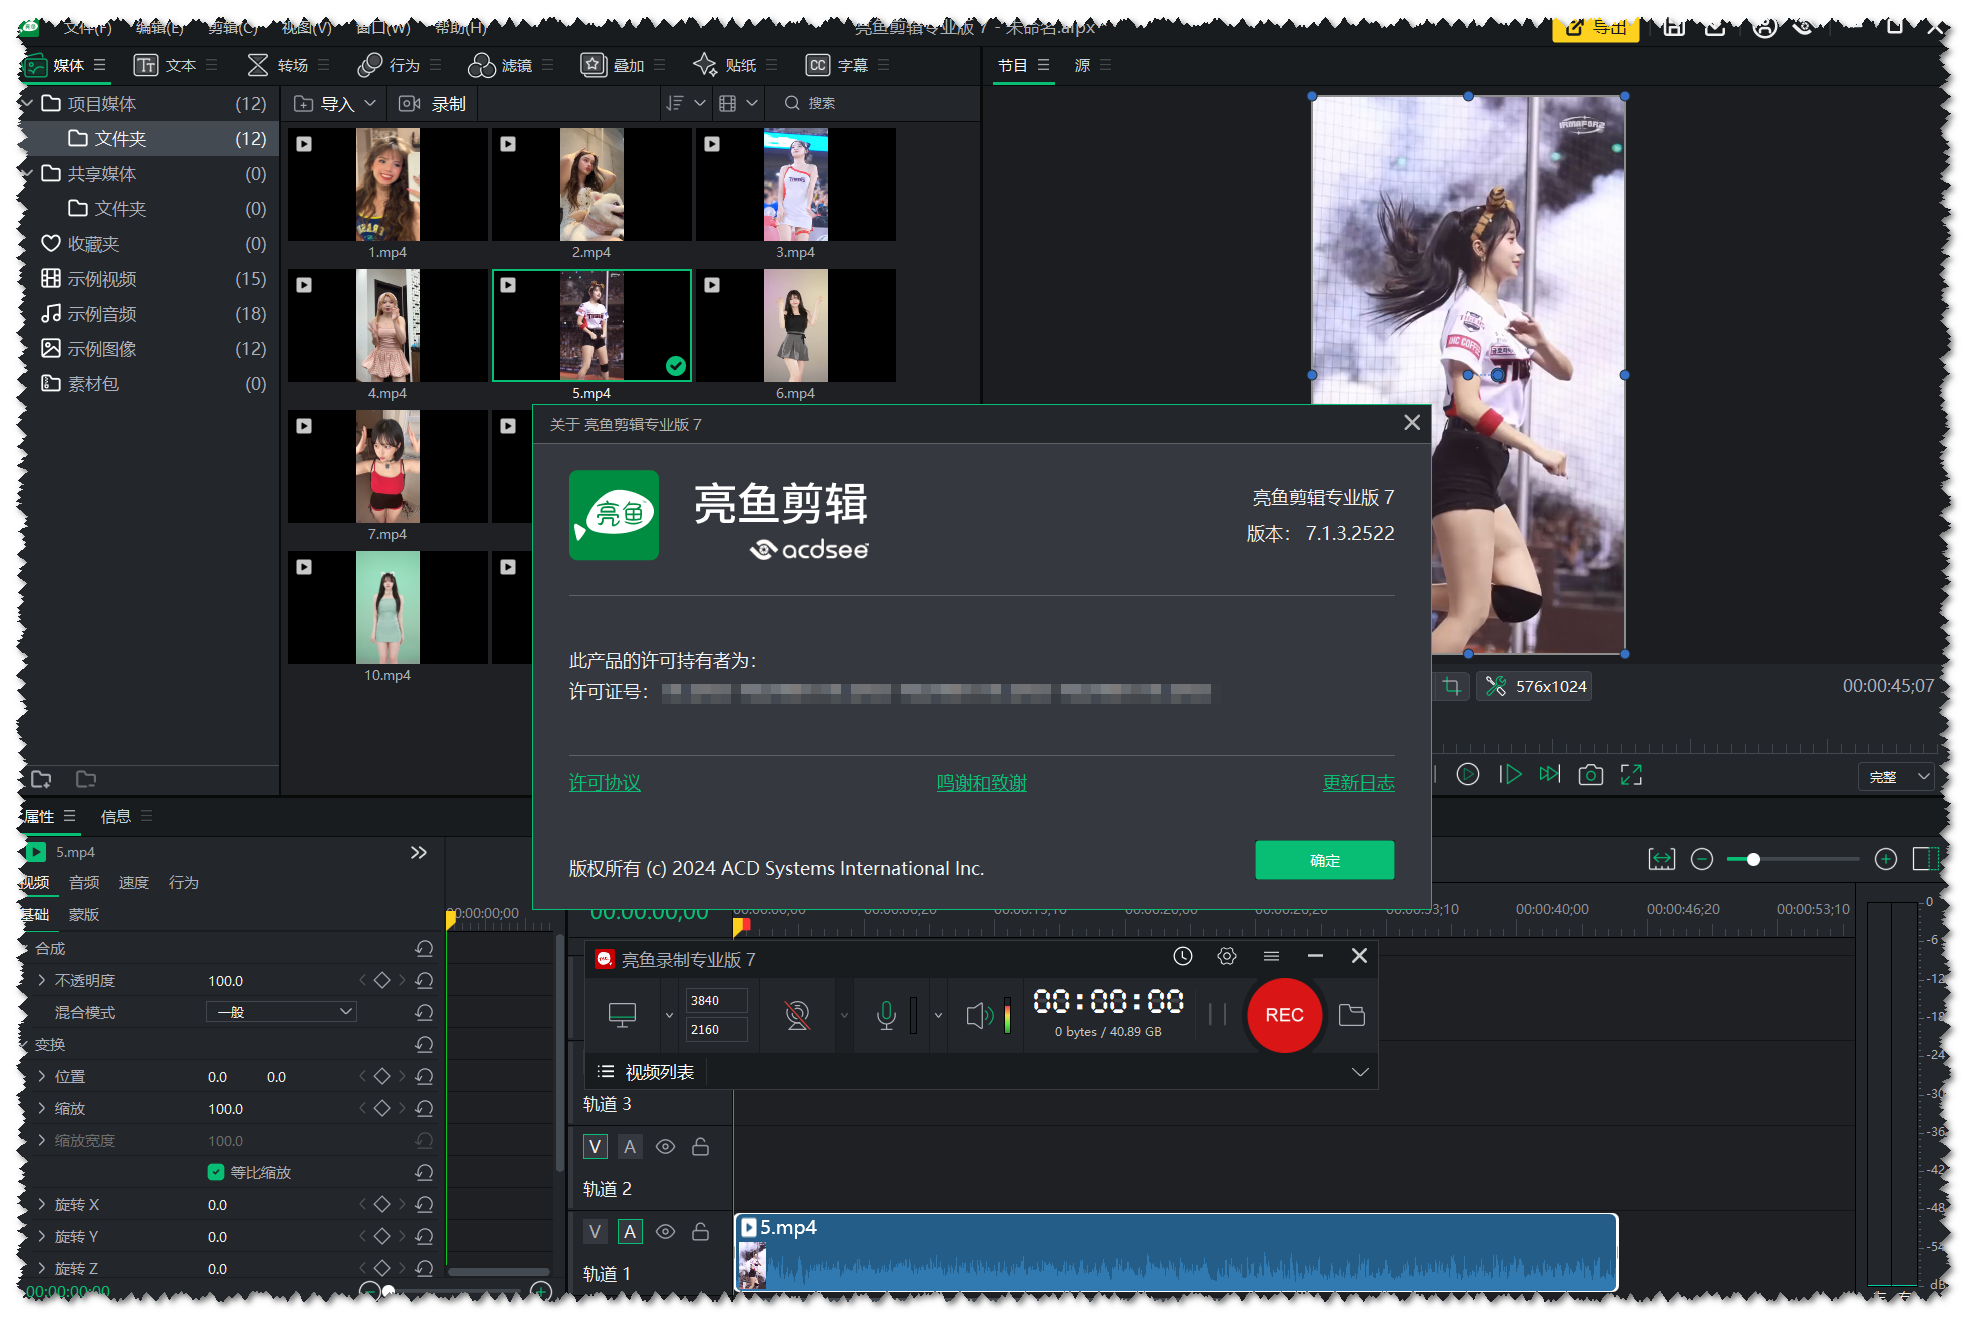
Task: Open the 混合模式 blend mode dropdown
Action: coord(281,1012)
